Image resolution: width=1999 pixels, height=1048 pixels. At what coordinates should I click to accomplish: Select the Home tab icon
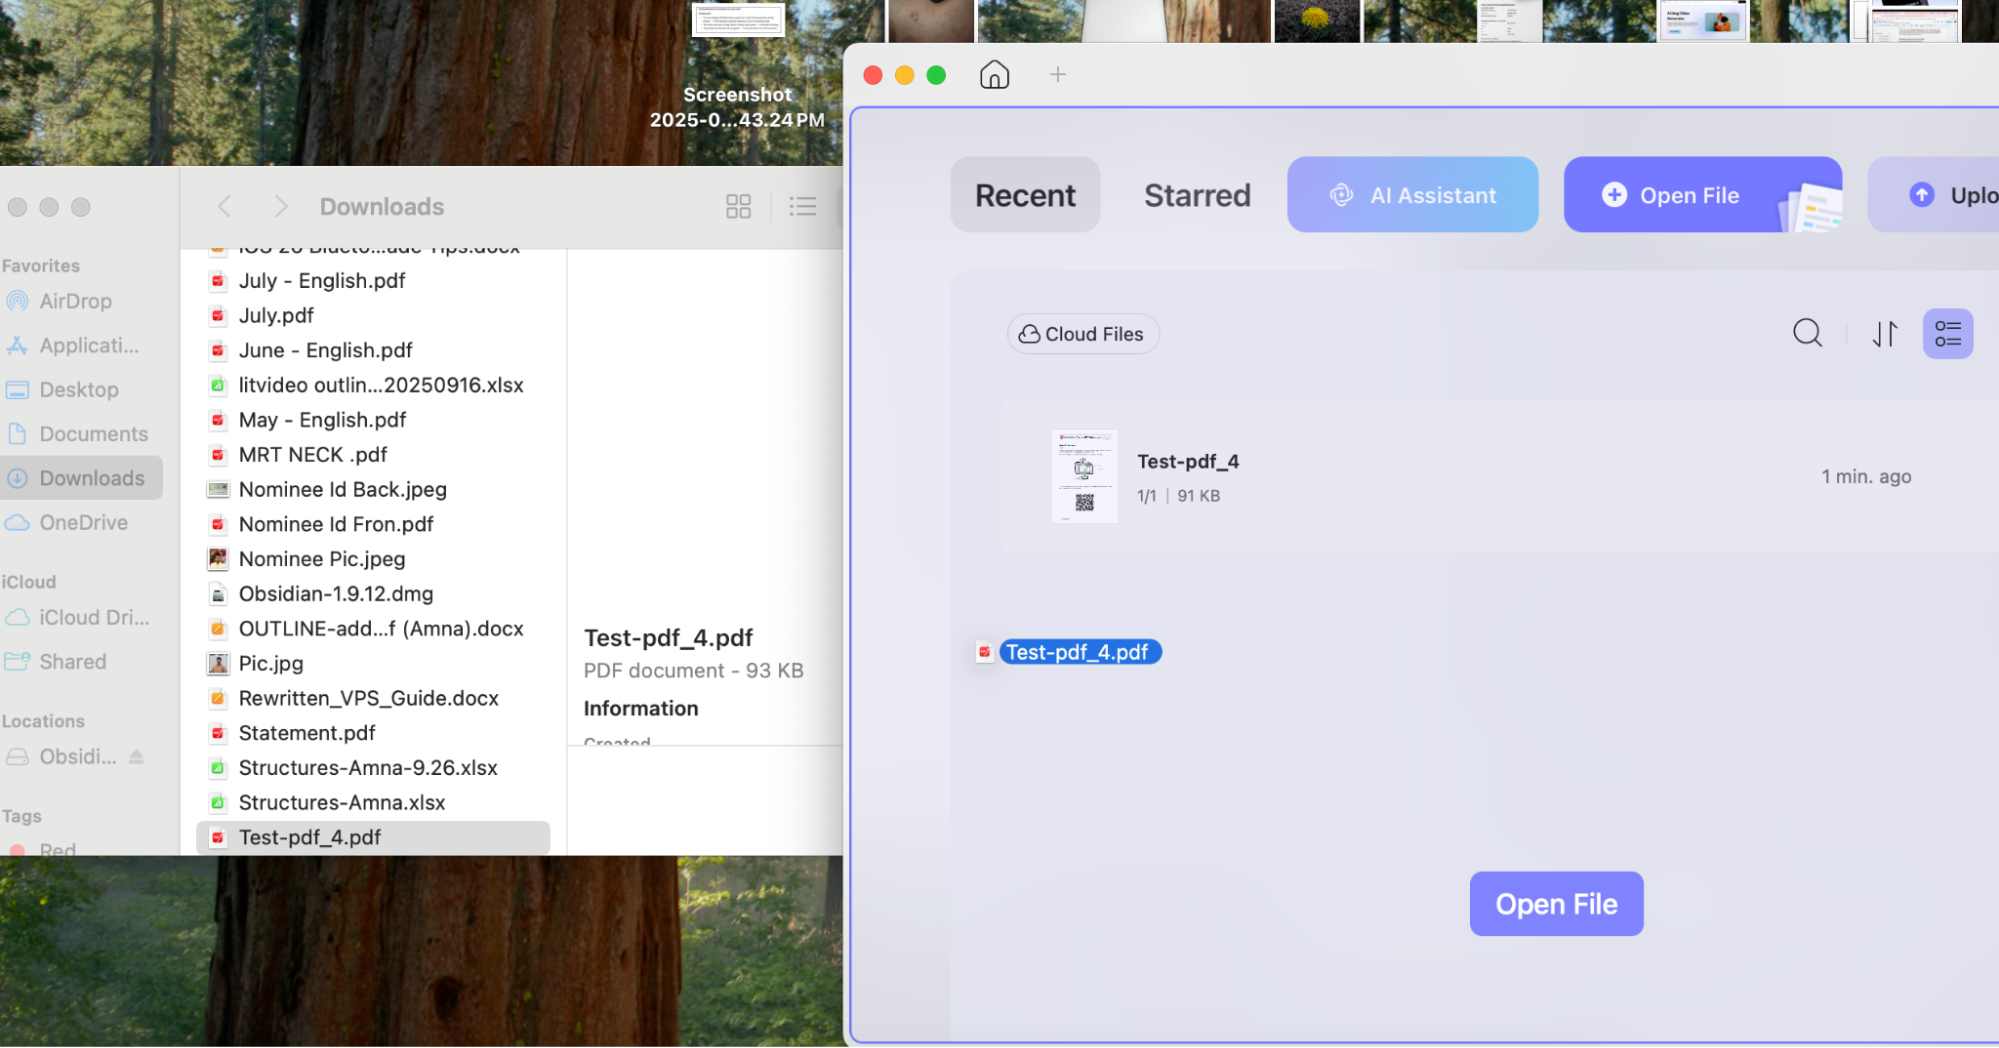pos(994,74)
